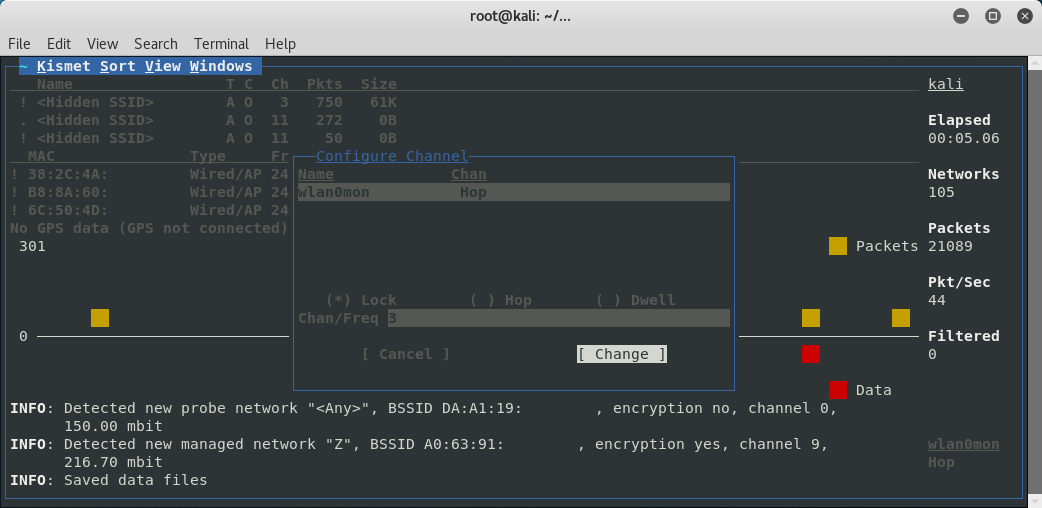Click the Configure Channel dialog title
1042x508 pixels.
392,156
